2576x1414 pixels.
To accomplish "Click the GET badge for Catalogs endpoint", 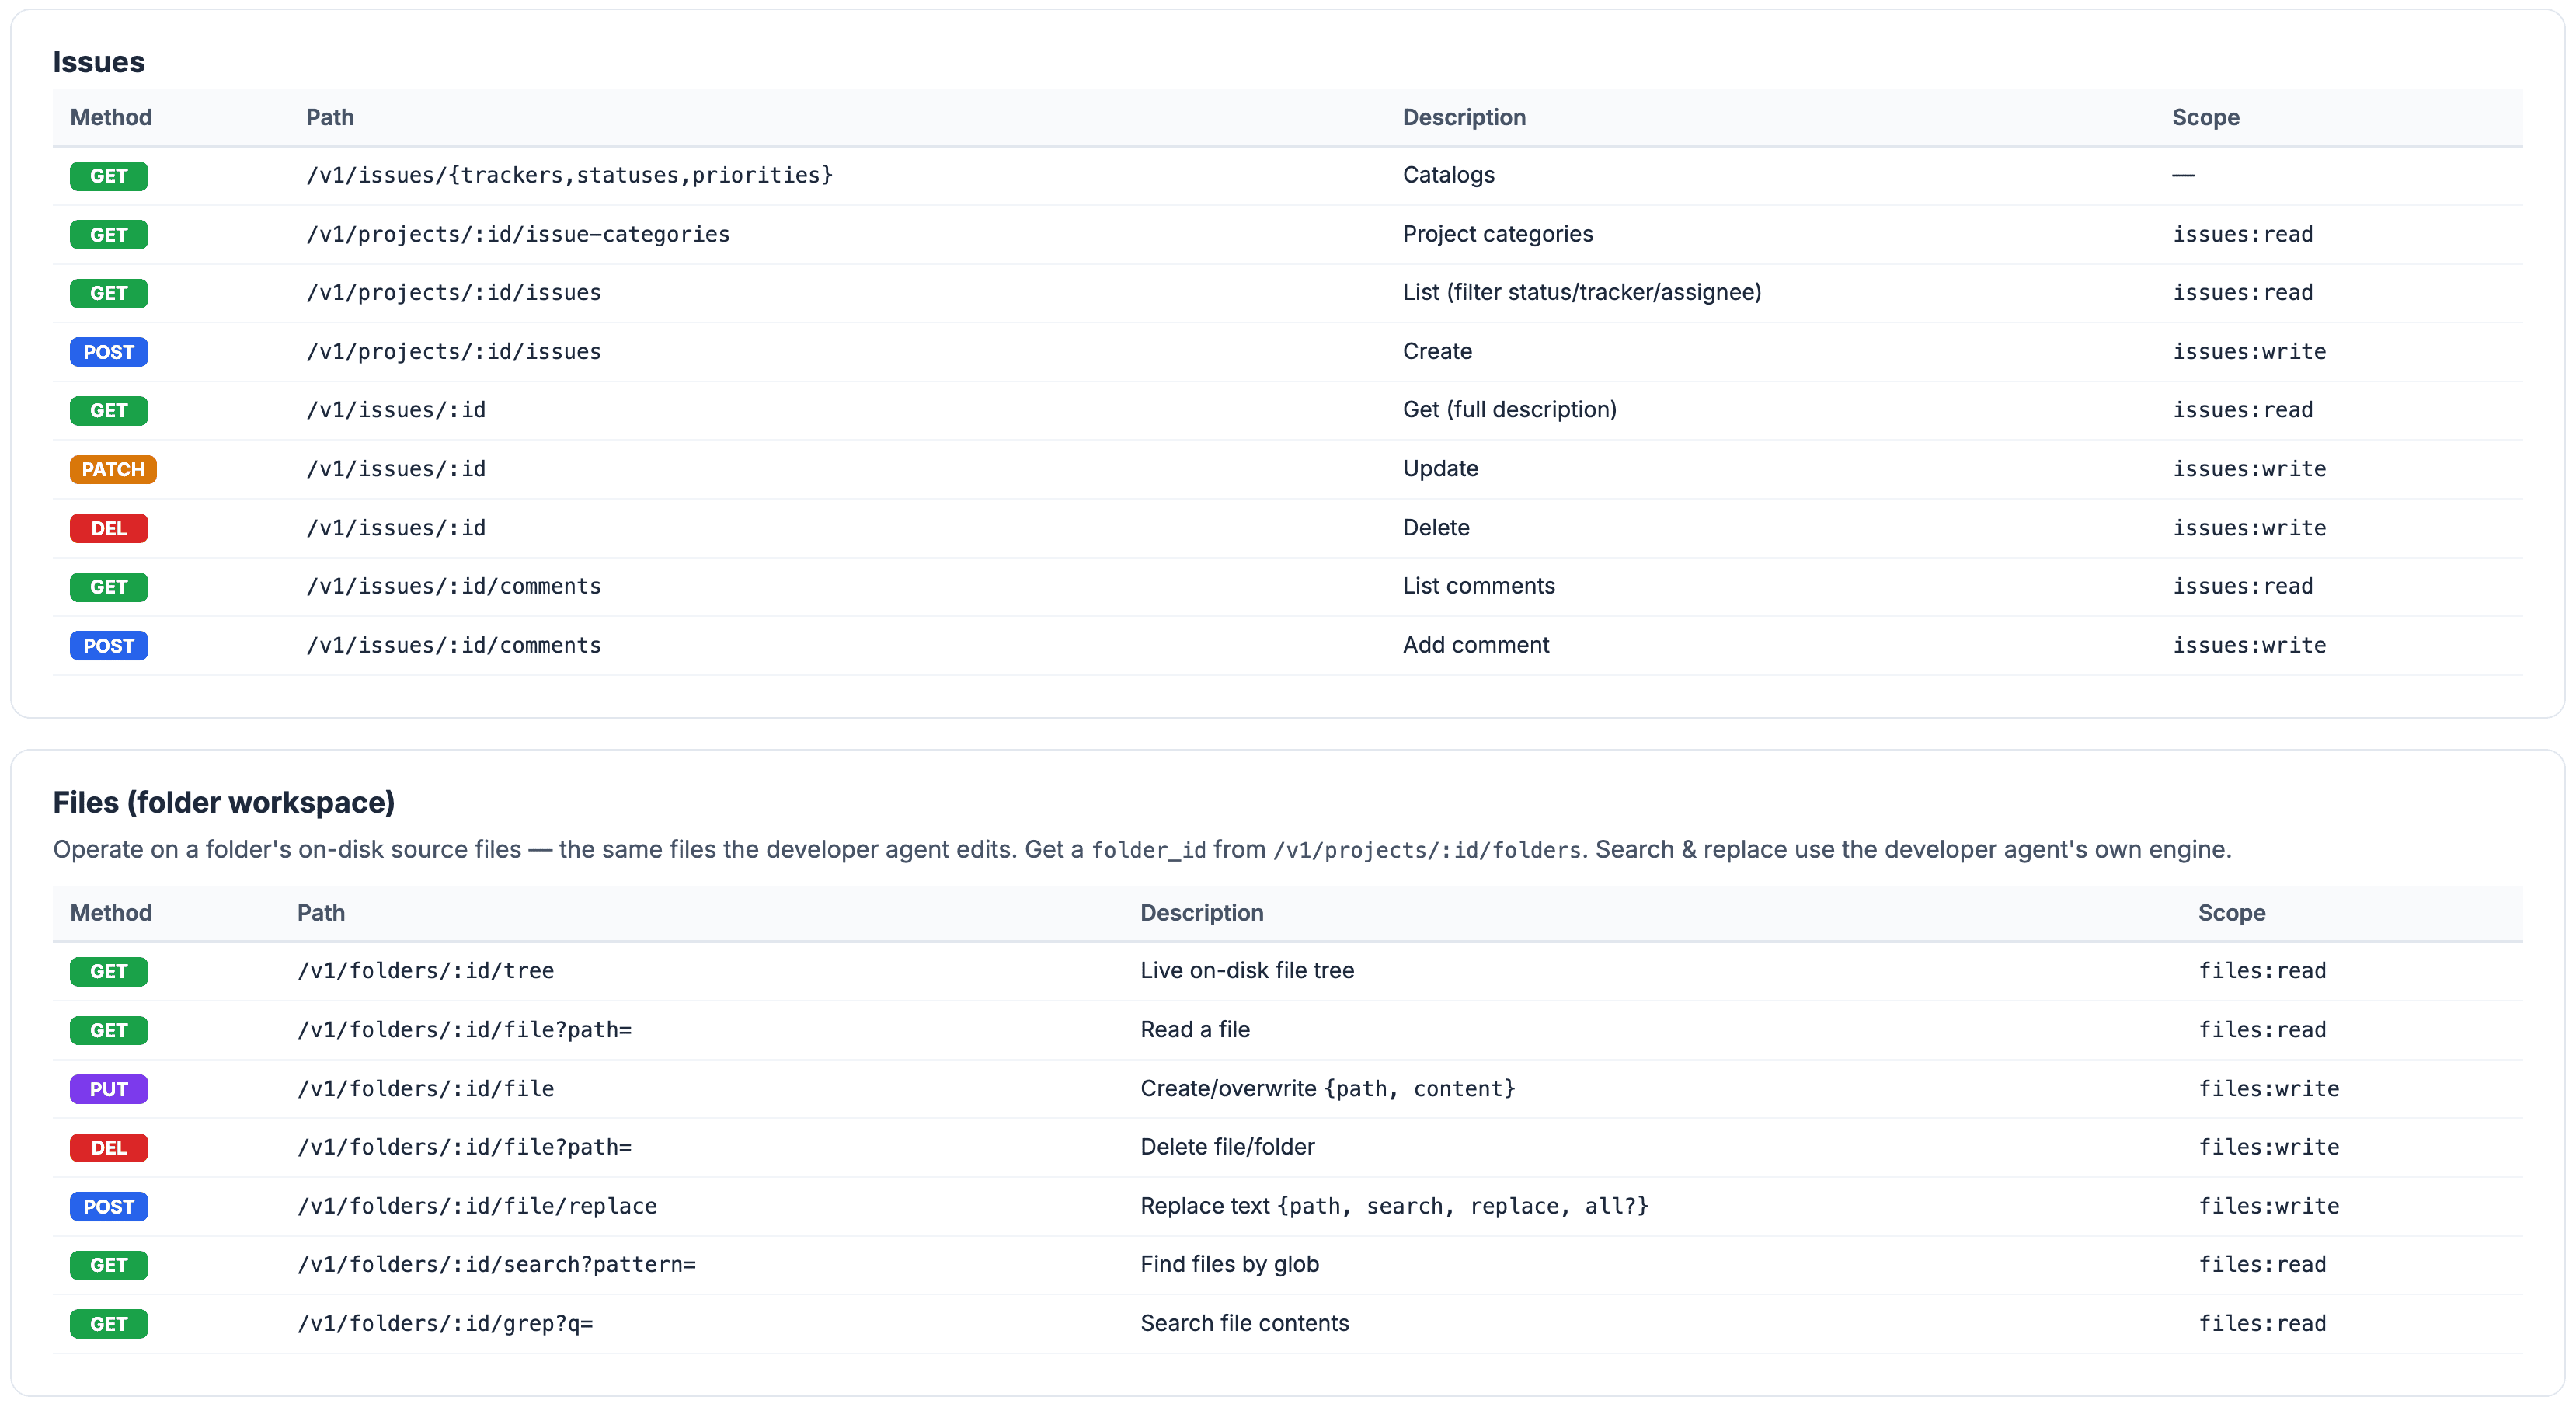I will [109, 176].
